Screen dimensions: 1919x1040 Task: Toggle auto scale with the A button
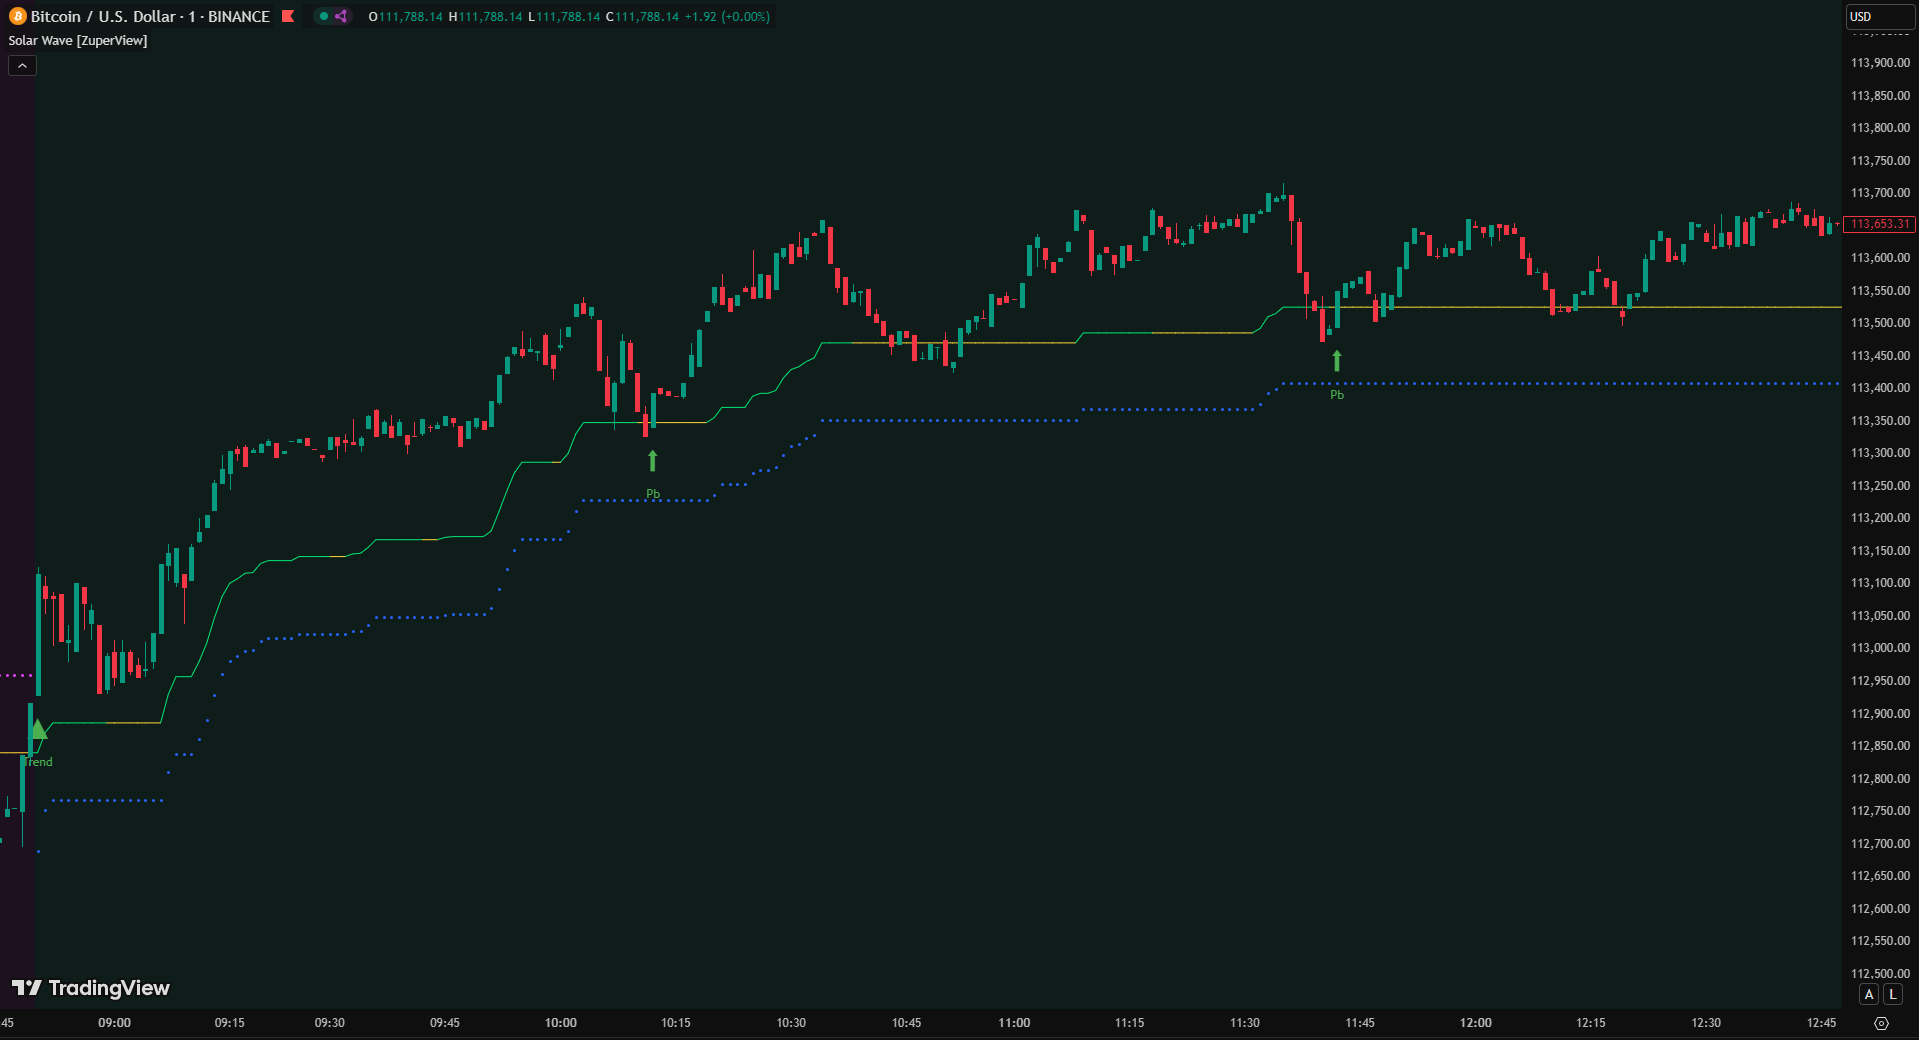(x=1869, y=994)
